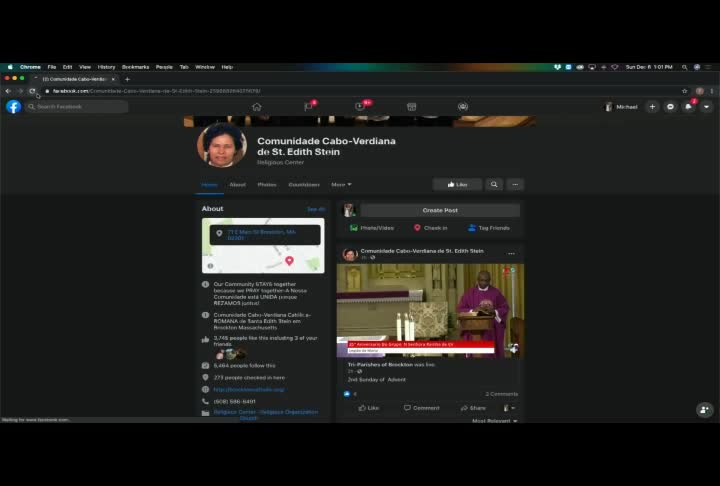Click the Facebook logo icon
This screenshot has width=720, height=486.
(x=14, y=107)
